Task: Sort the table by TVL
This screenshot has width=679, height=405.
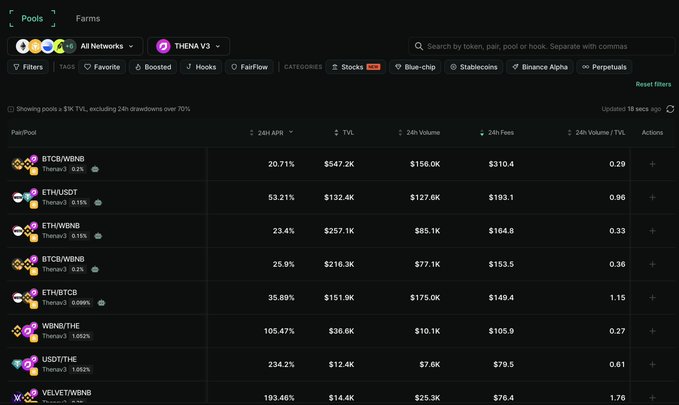Action: [344, 133]
